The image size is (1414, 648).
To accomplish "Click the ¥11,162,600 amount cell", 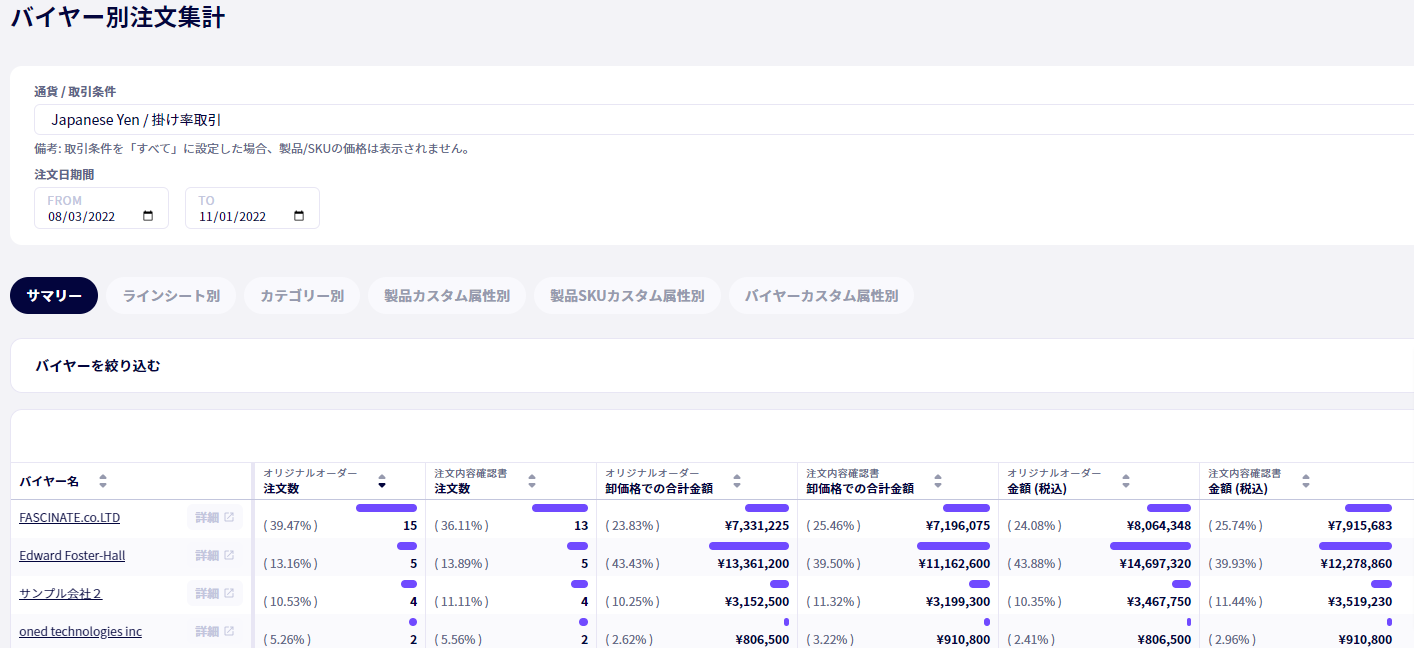I will tap(954, 563).
